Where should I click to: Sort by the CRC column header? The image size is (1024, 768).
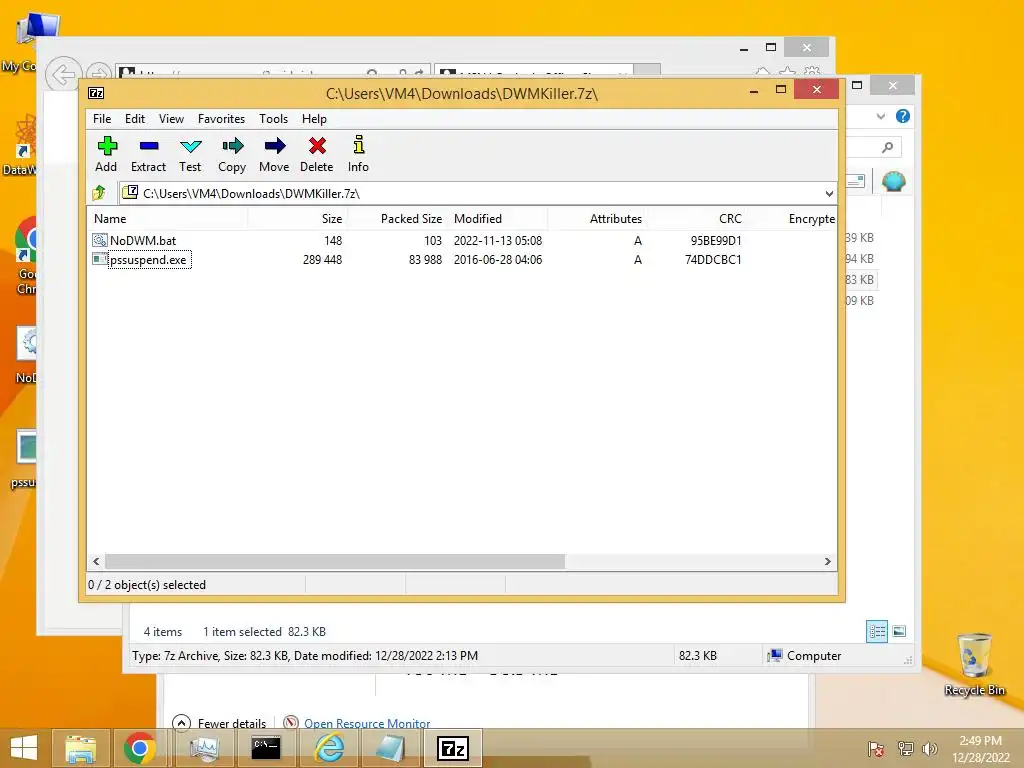tap(697, 219)
